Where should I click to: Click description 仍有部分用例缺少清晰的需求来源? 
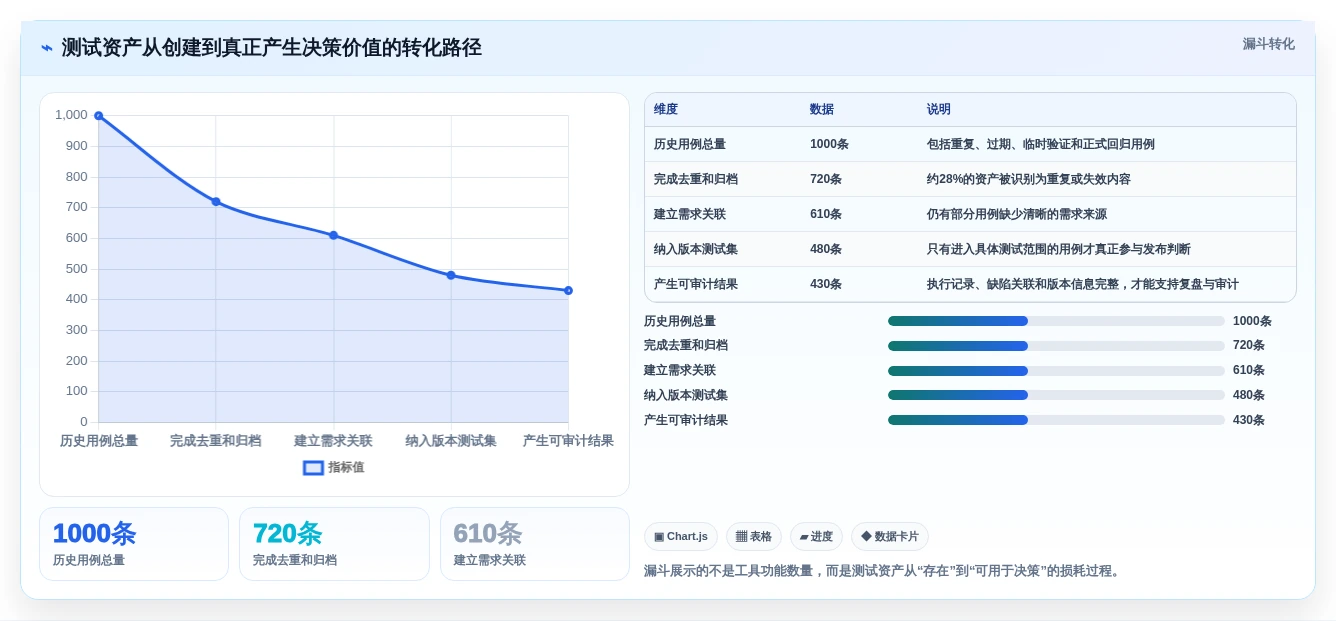pyautogui.click(x=1017, y=214)
